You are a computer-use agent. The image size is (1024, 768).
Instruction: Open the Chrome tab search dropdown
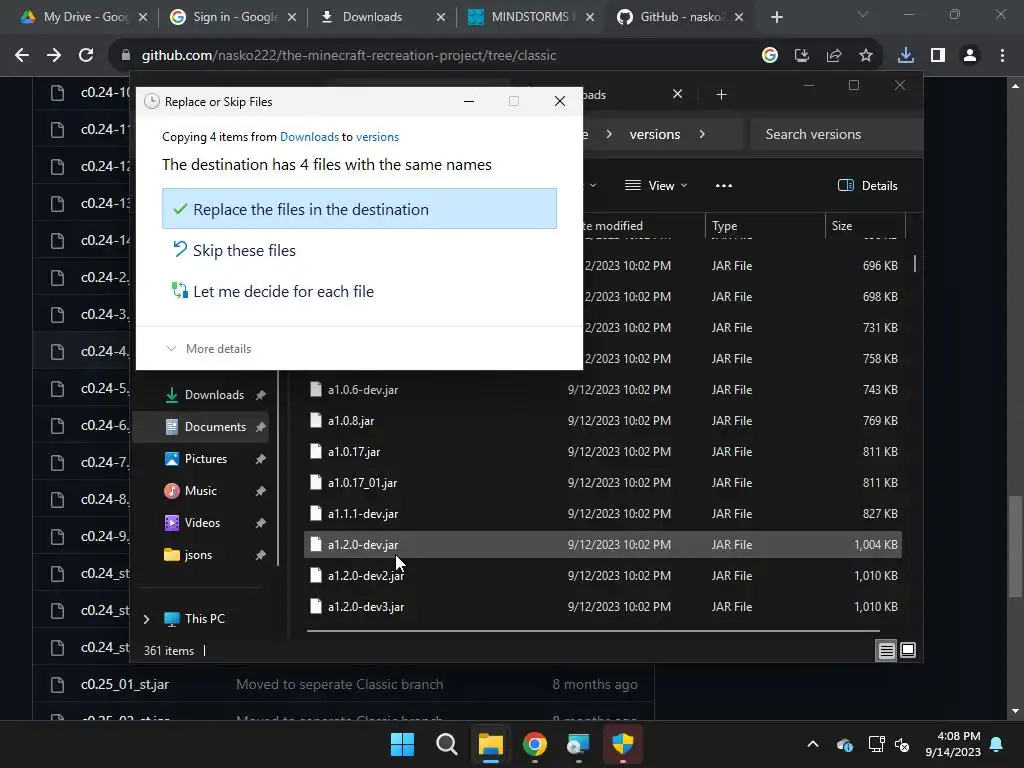[863, 14]
